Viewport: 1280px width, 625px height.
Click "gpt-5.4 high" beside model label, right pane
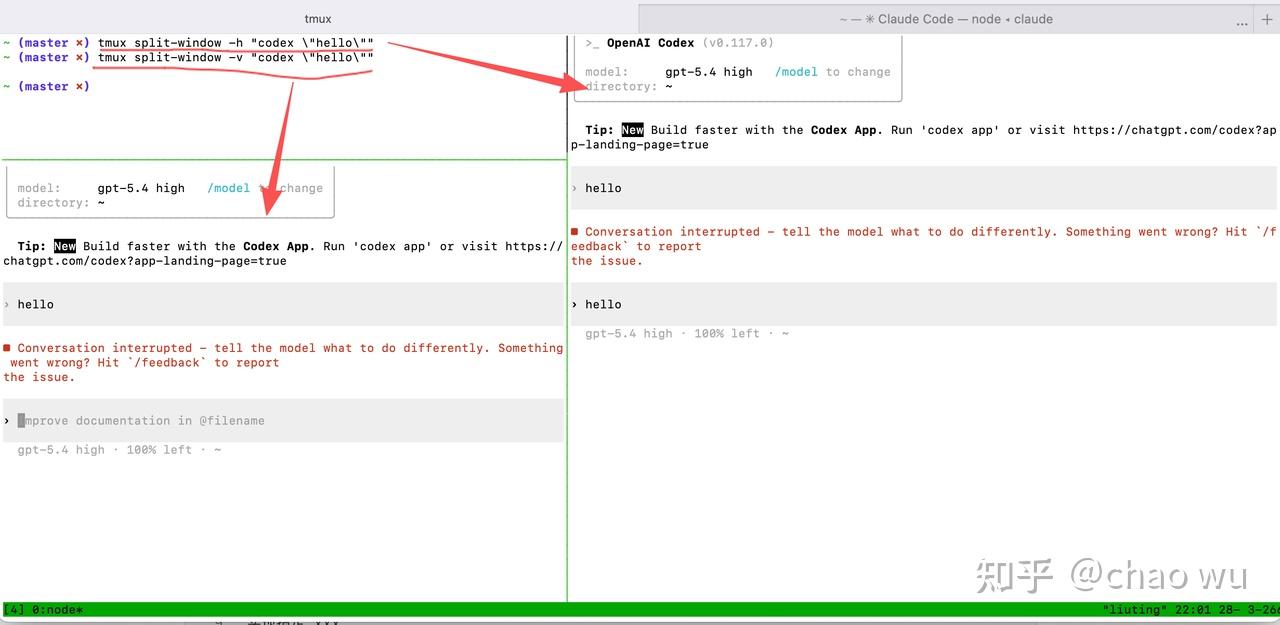coord(709,72)
